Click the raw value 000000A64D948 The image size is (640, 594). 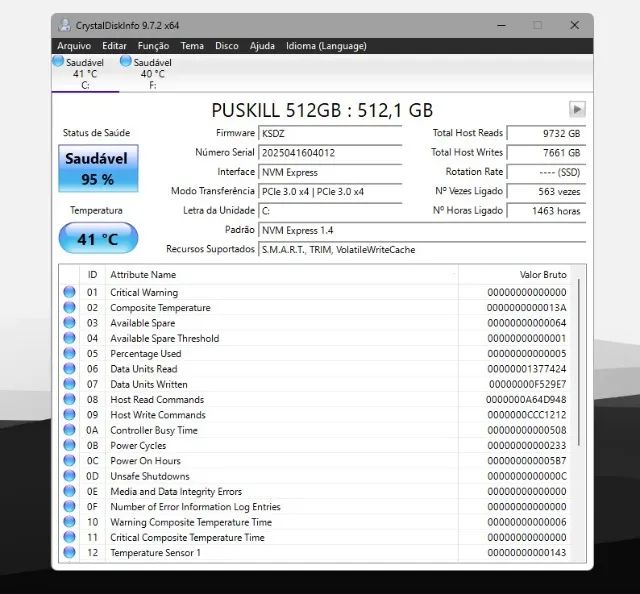click(526, 399)
